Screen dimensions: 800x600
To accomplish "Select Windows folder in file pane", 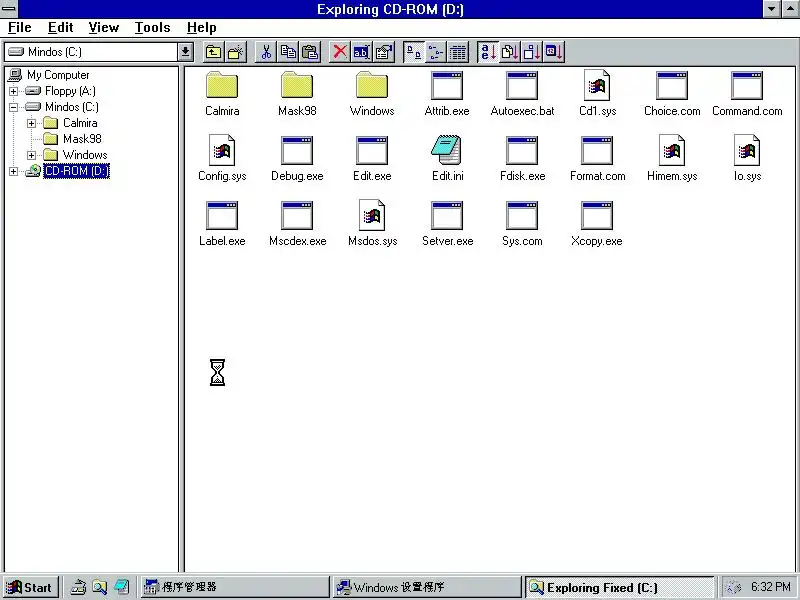I will (x=372, y=94).
